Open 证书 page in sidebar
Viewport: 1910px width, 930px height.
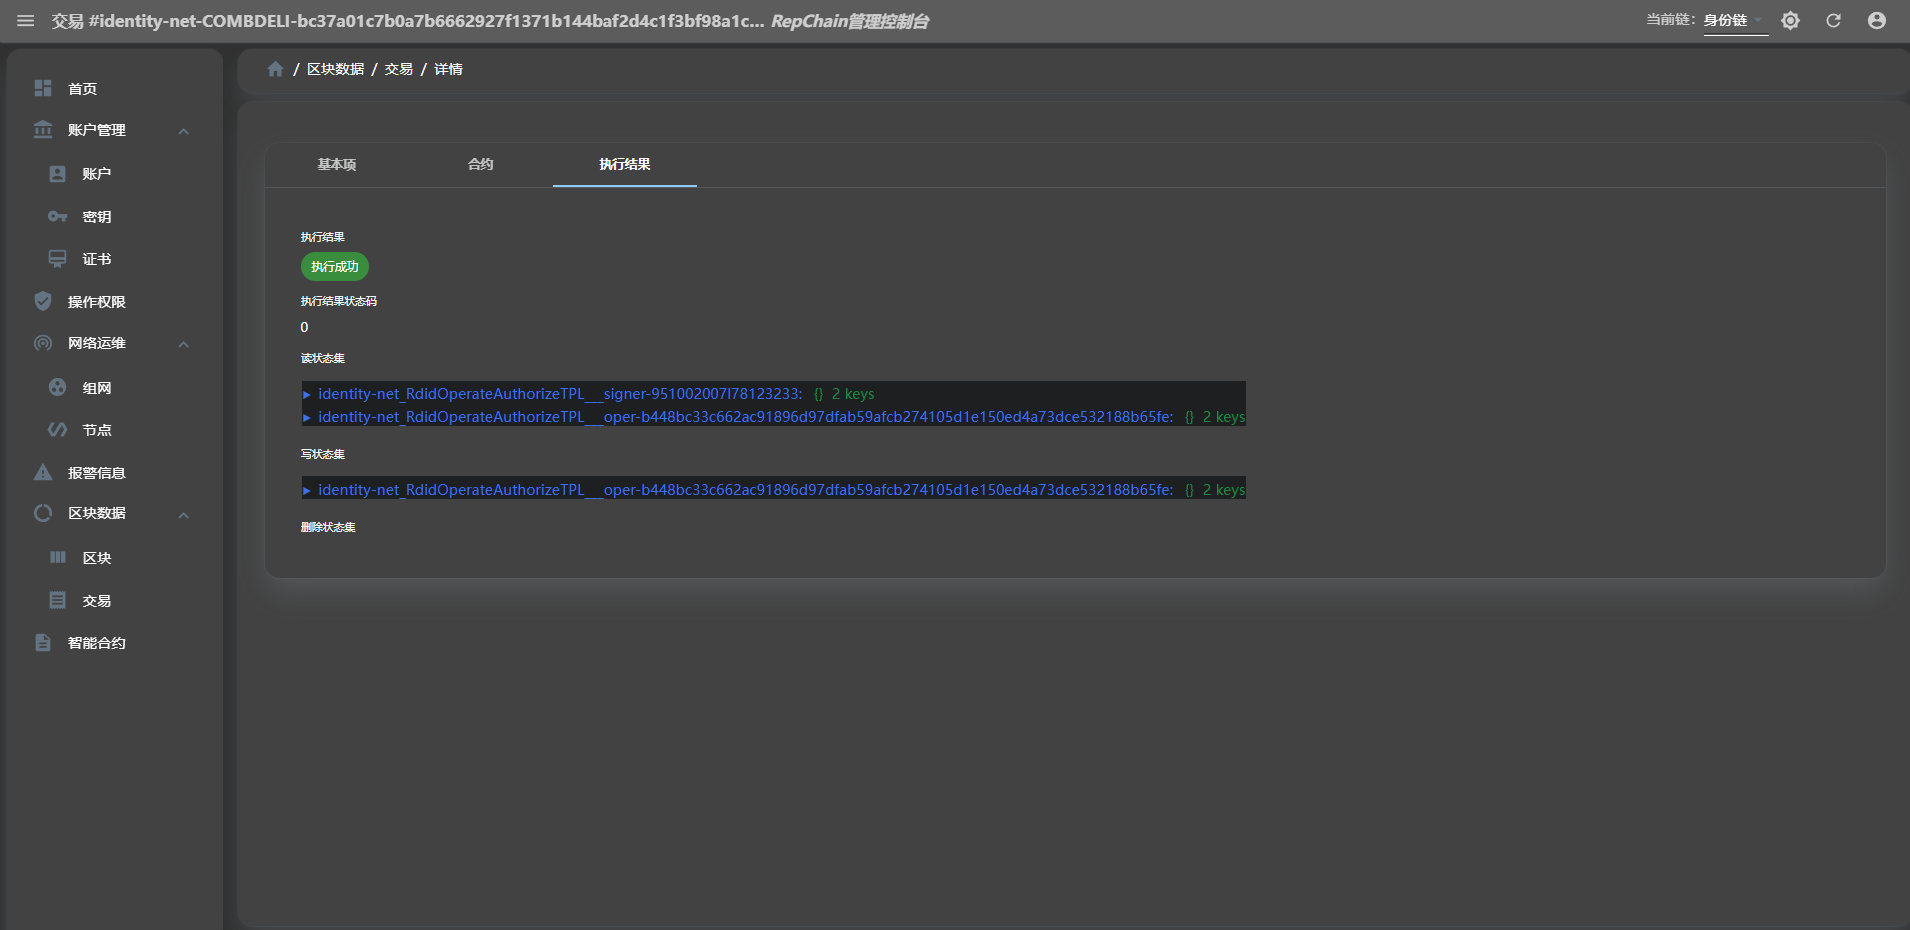(97, 259)
